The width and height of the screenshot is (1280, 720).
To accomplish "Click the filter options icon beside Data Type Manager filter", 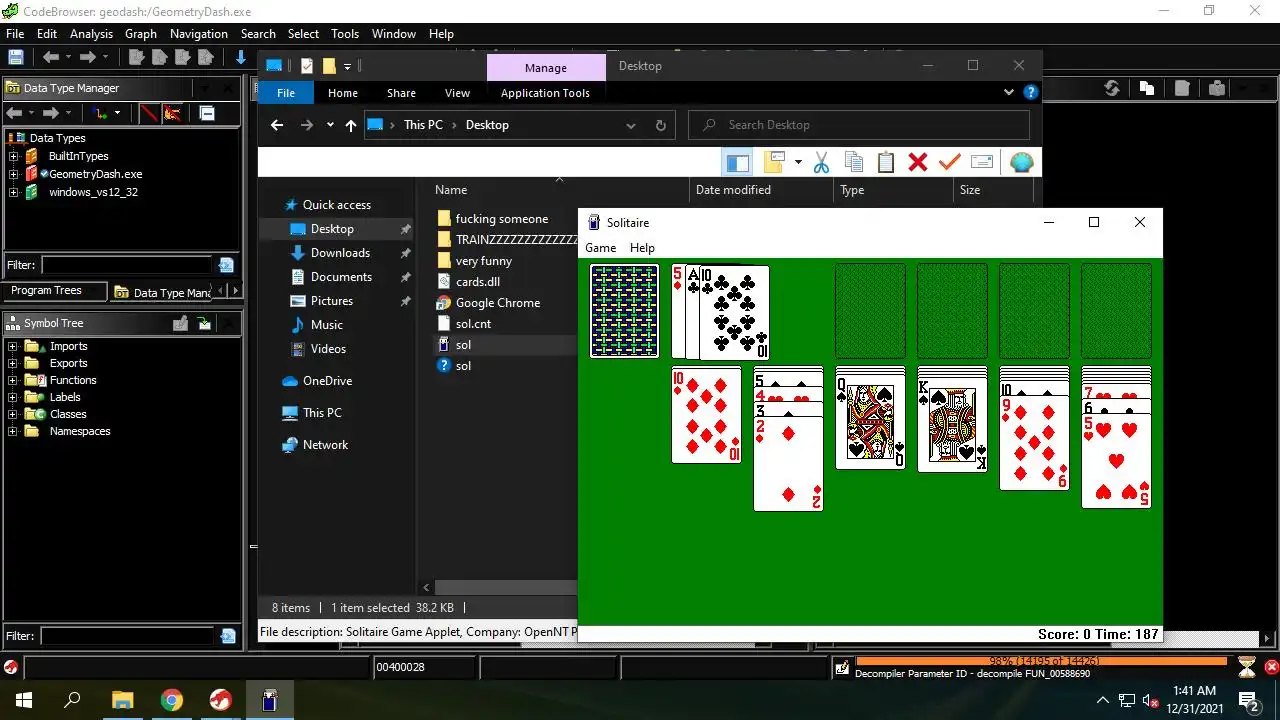I will 226,265.
